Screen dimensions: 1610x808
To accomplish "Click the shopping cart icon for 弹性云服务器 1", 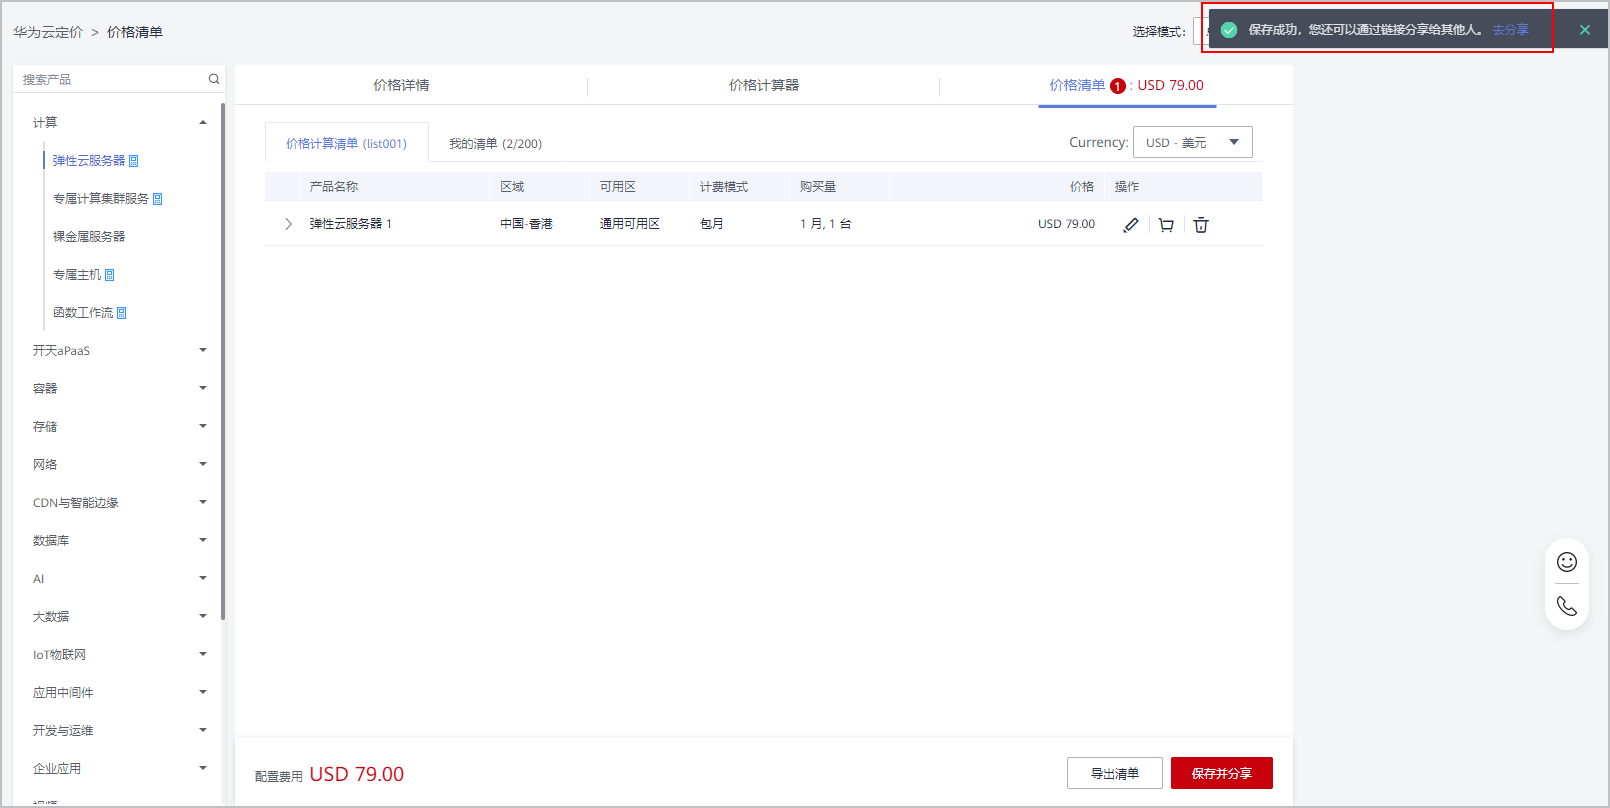I will click(1166, 225).
